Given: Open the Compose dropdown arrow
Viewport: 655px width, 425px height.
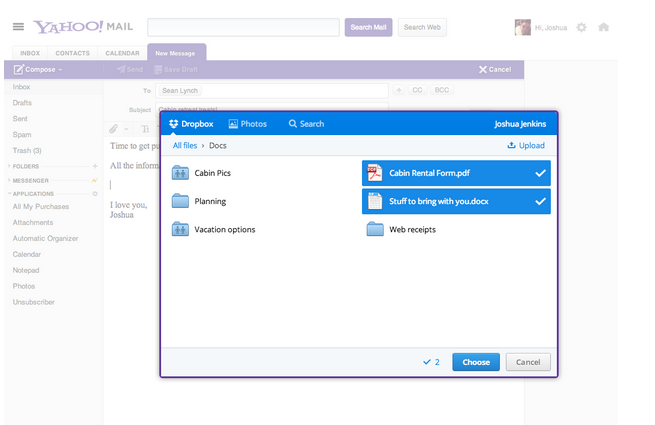Looking at the screenshot, I should pyautogui.click(x=60, y=70).
